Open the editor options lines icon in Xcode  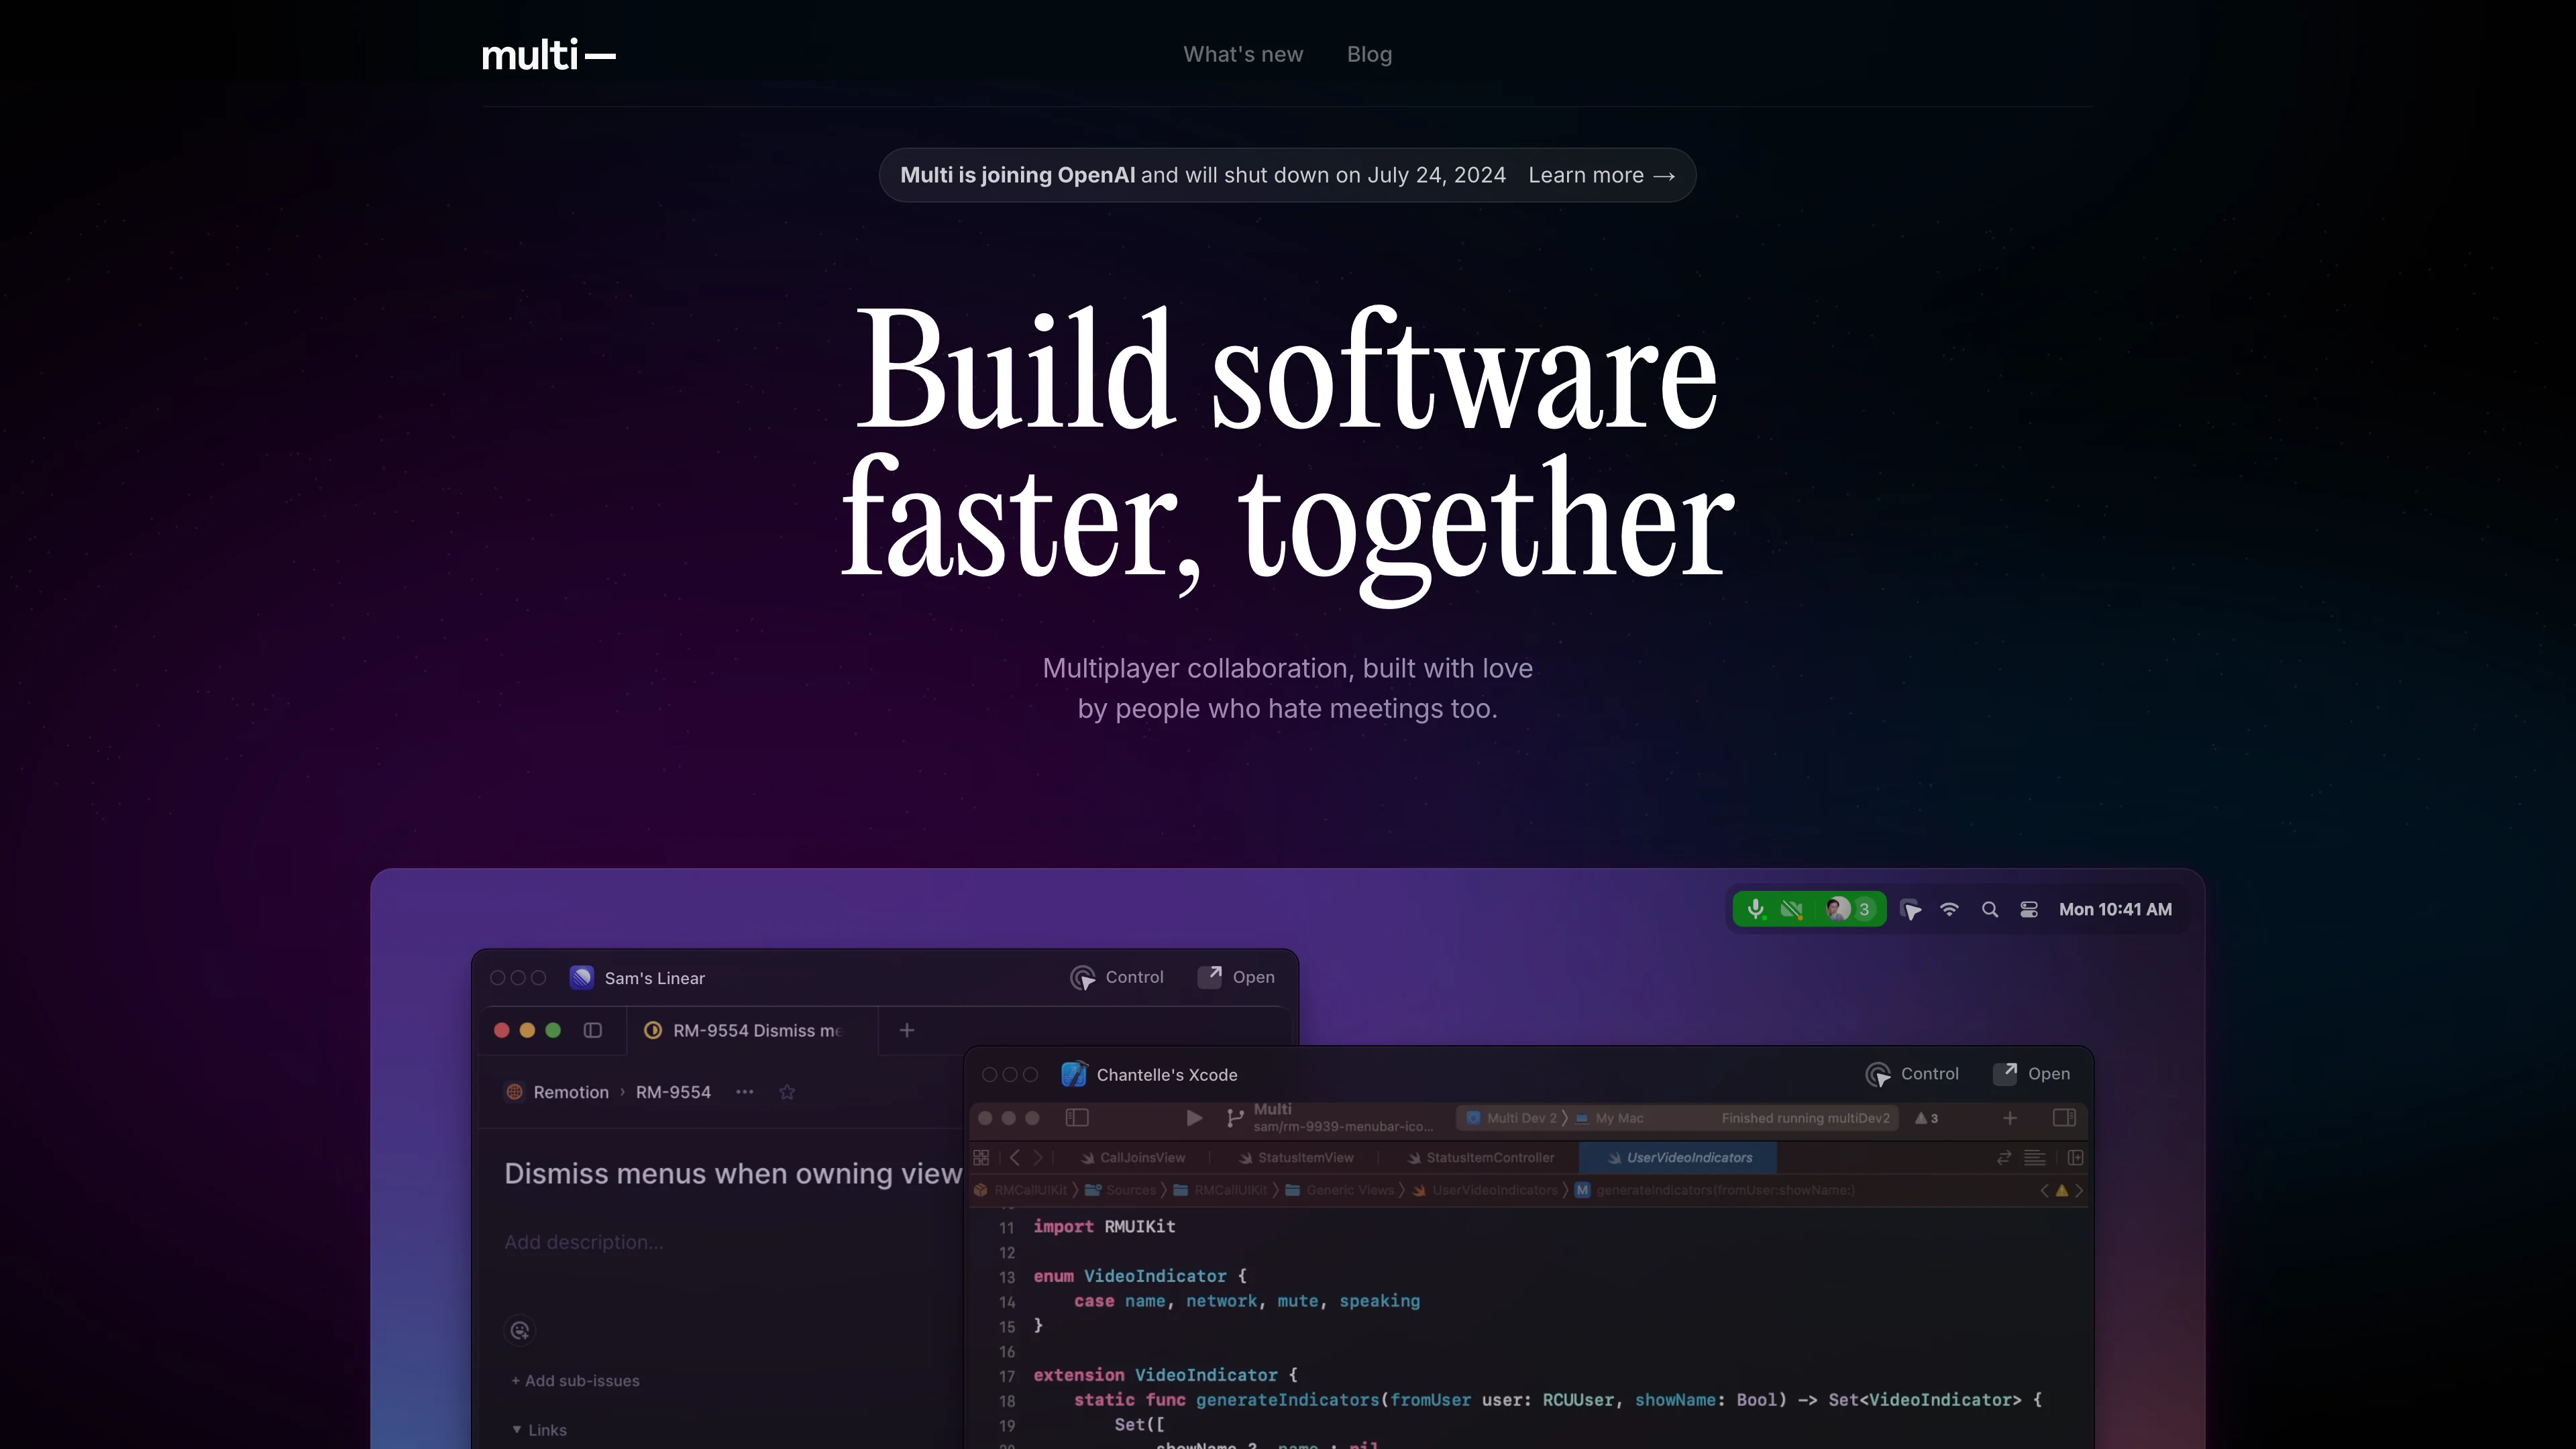point(2034,1157)
